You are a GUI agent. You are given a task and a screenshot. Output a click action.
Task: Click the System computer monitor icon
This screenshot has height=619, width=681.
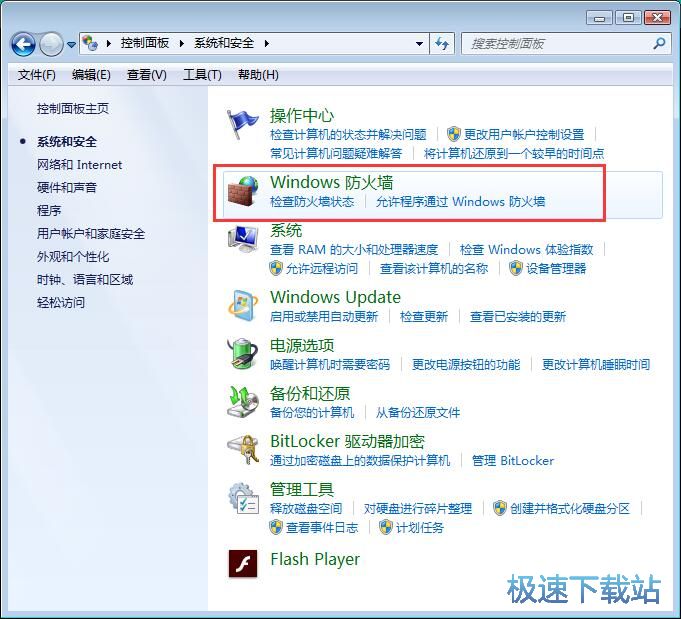[242, 239]
